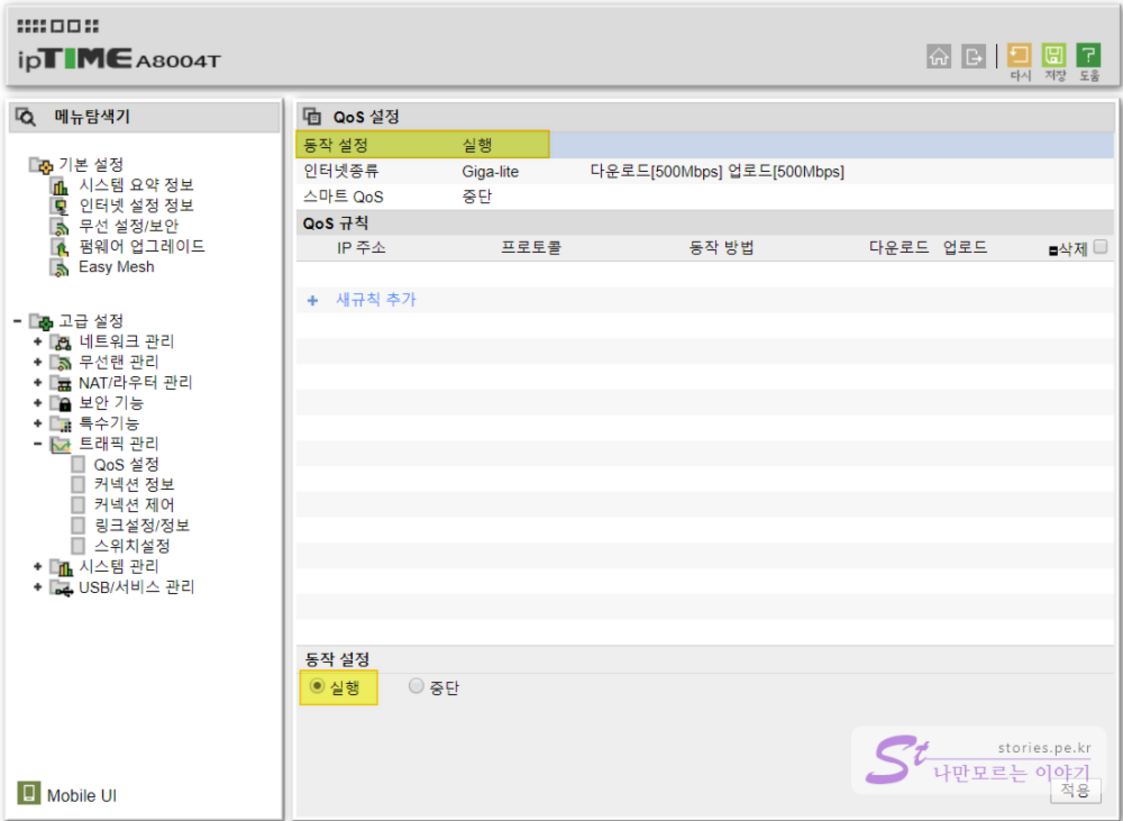1123x821 pixels.
Task: Click the logout icon in header
Action: [973, 57]
